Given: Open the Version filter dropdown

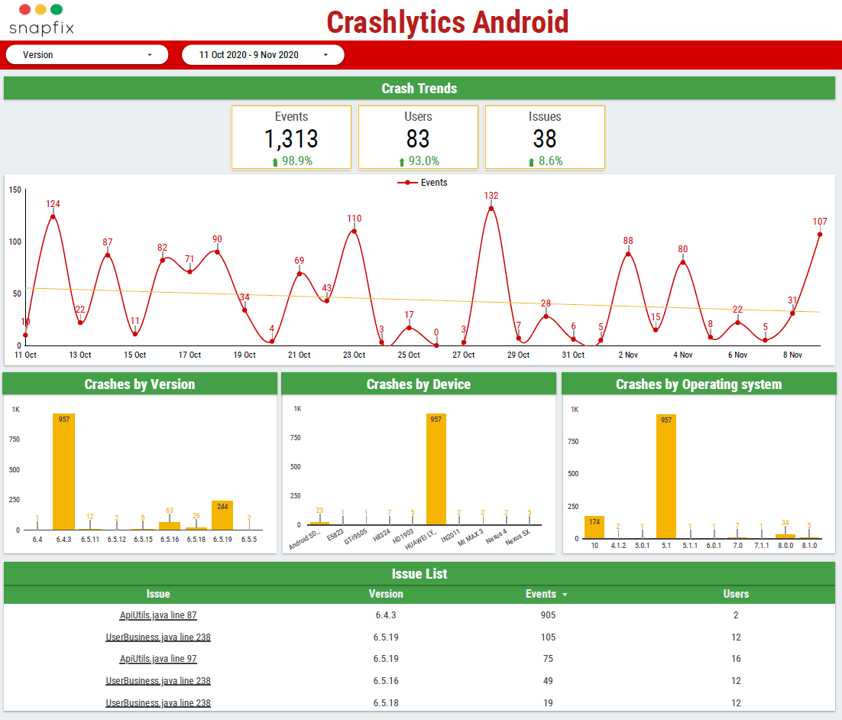Looking at the screenshot, I should click(x=86, y=55).
